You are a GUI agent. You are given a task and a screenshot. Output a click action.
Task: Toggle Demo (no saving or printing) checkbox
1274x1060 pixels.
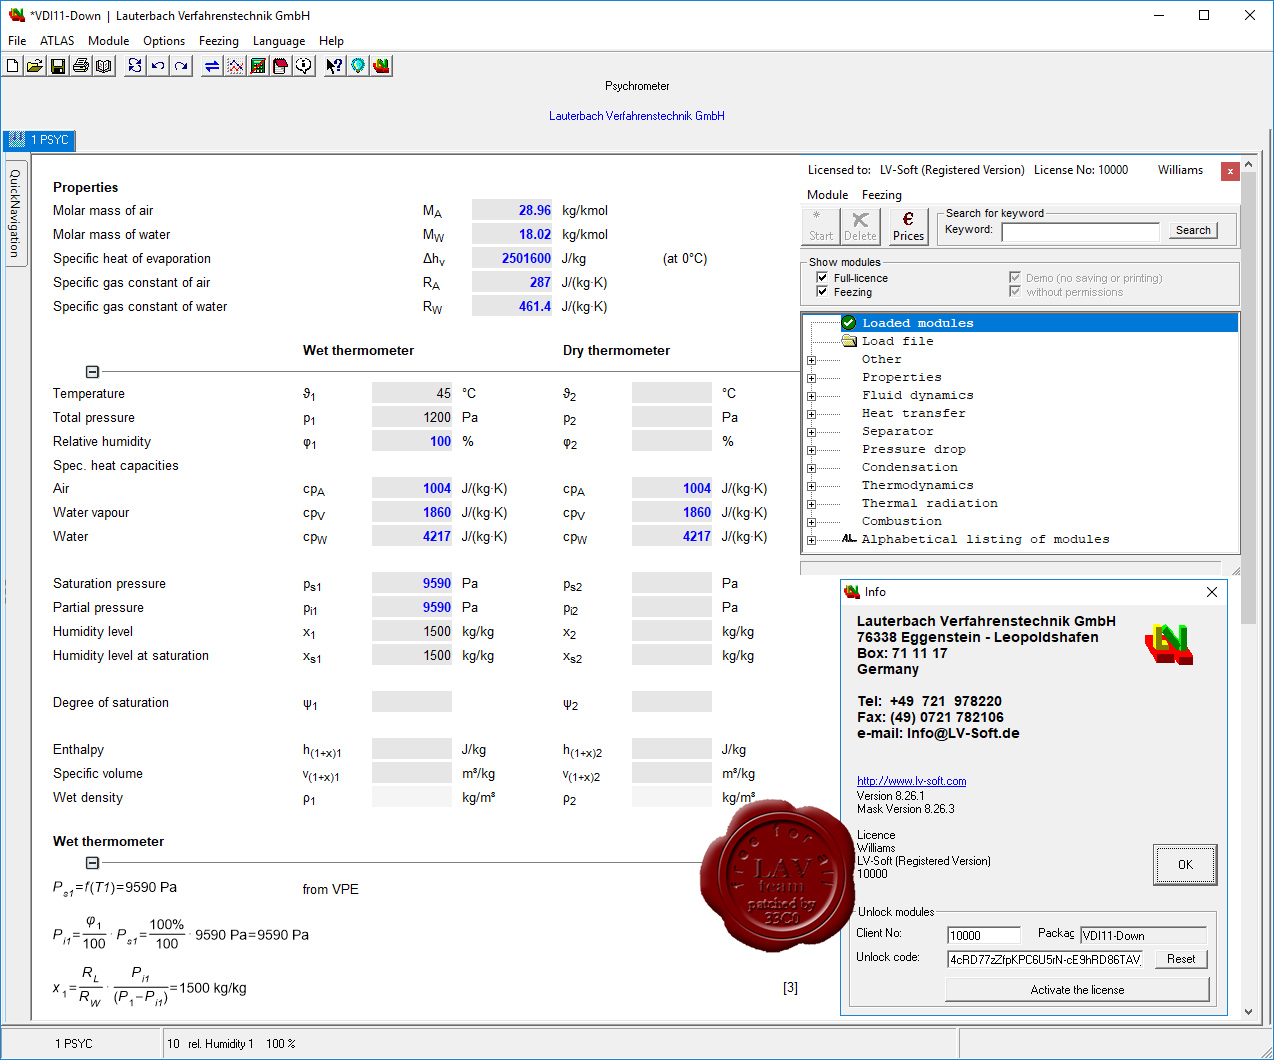point(1015,278)
